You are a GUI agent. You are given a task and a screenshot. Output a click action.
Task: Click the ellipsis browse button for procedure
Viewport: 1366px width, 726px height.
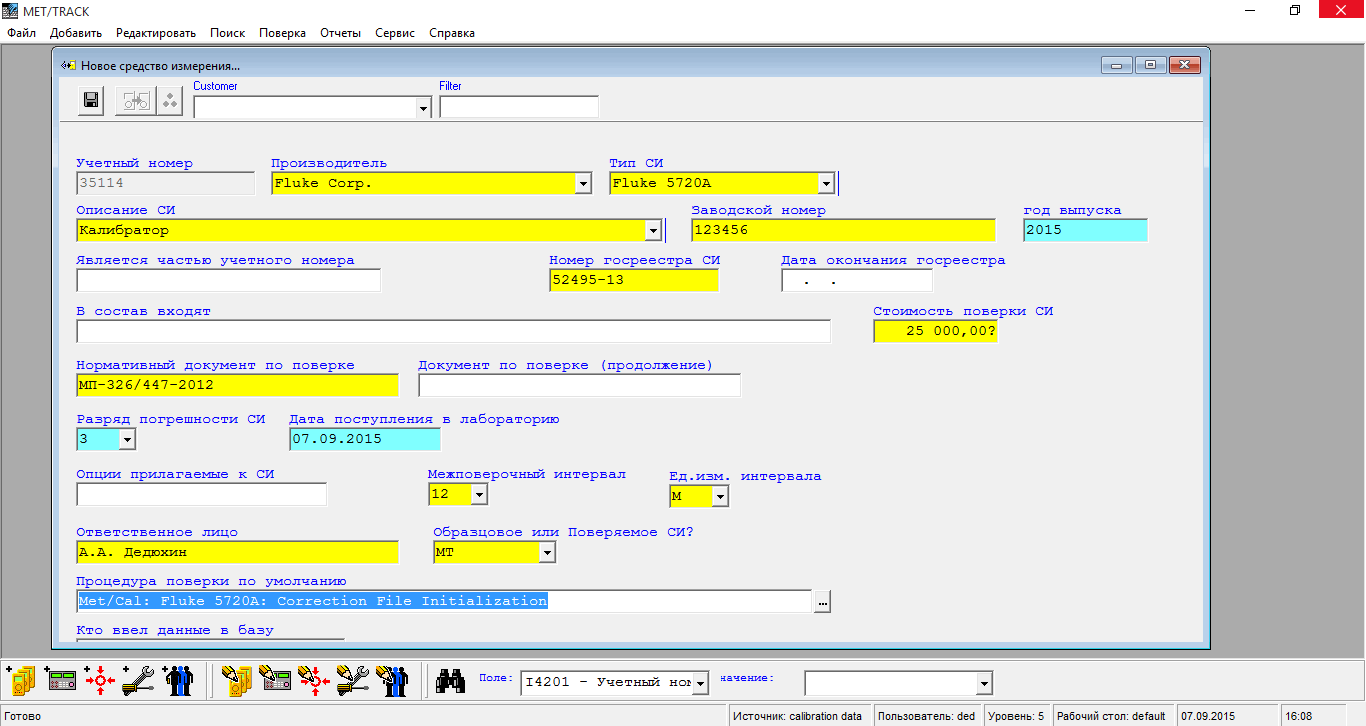822,602
